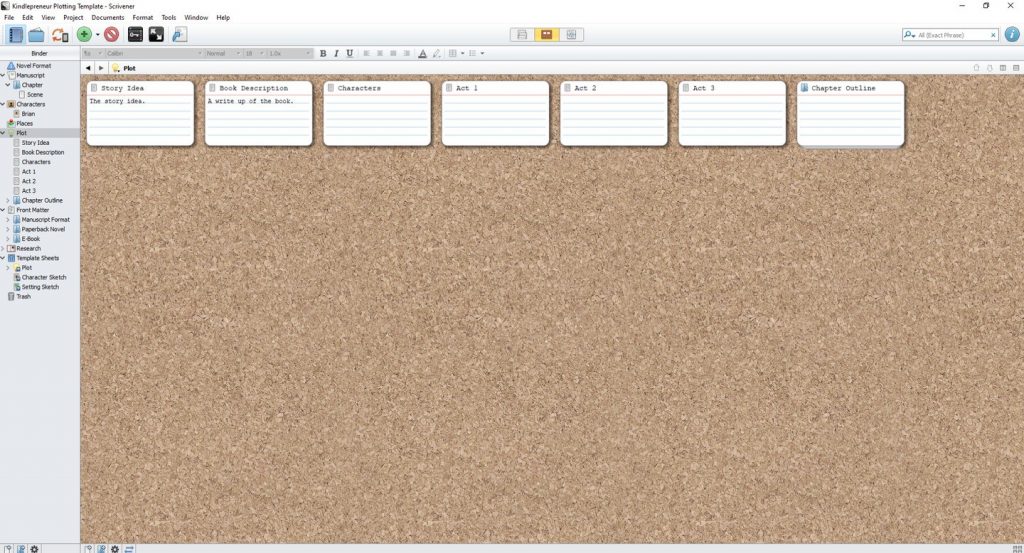Choose text color A icon
This screenshot has width=1024, height=553.
point(423,54)
